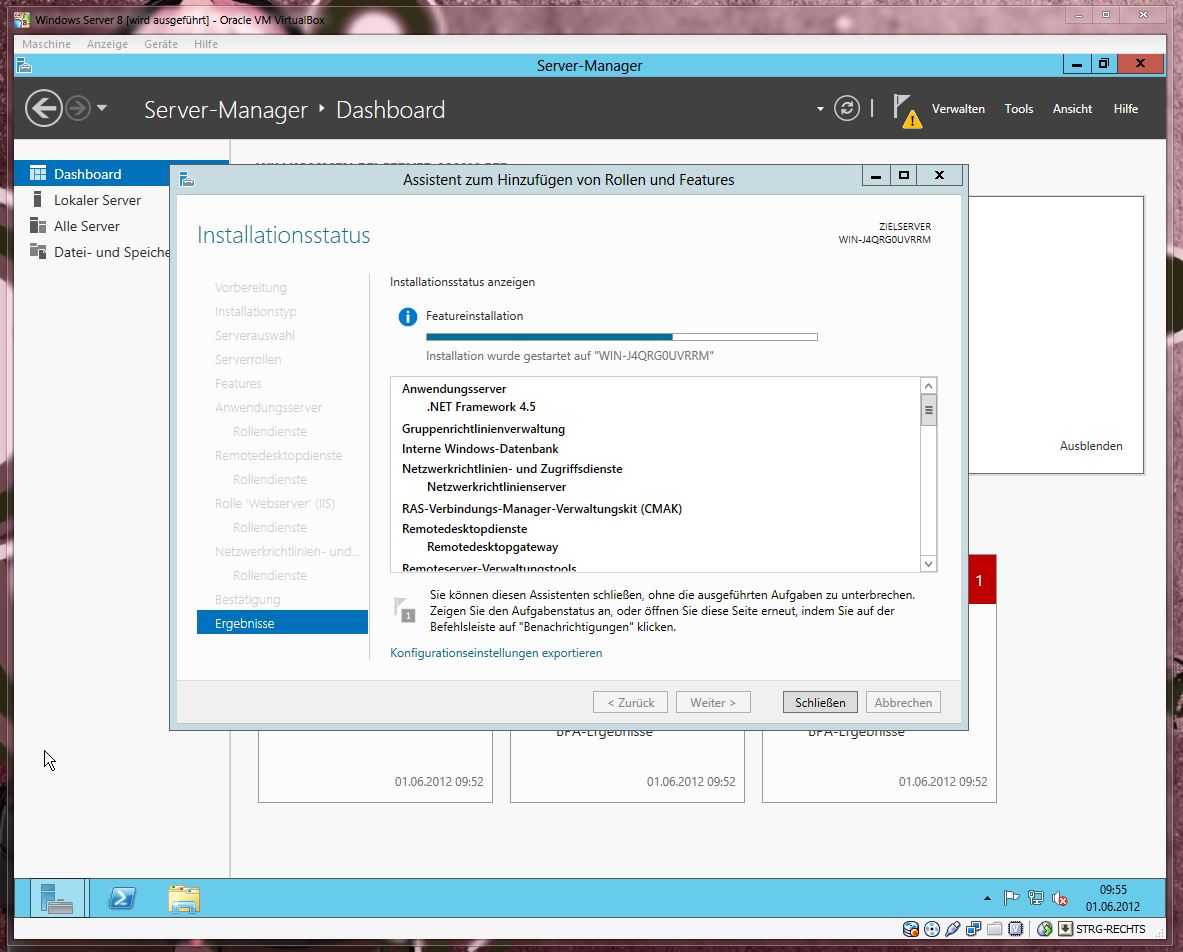Show hidden system tray icons
1183x952 pixels.
988,898
